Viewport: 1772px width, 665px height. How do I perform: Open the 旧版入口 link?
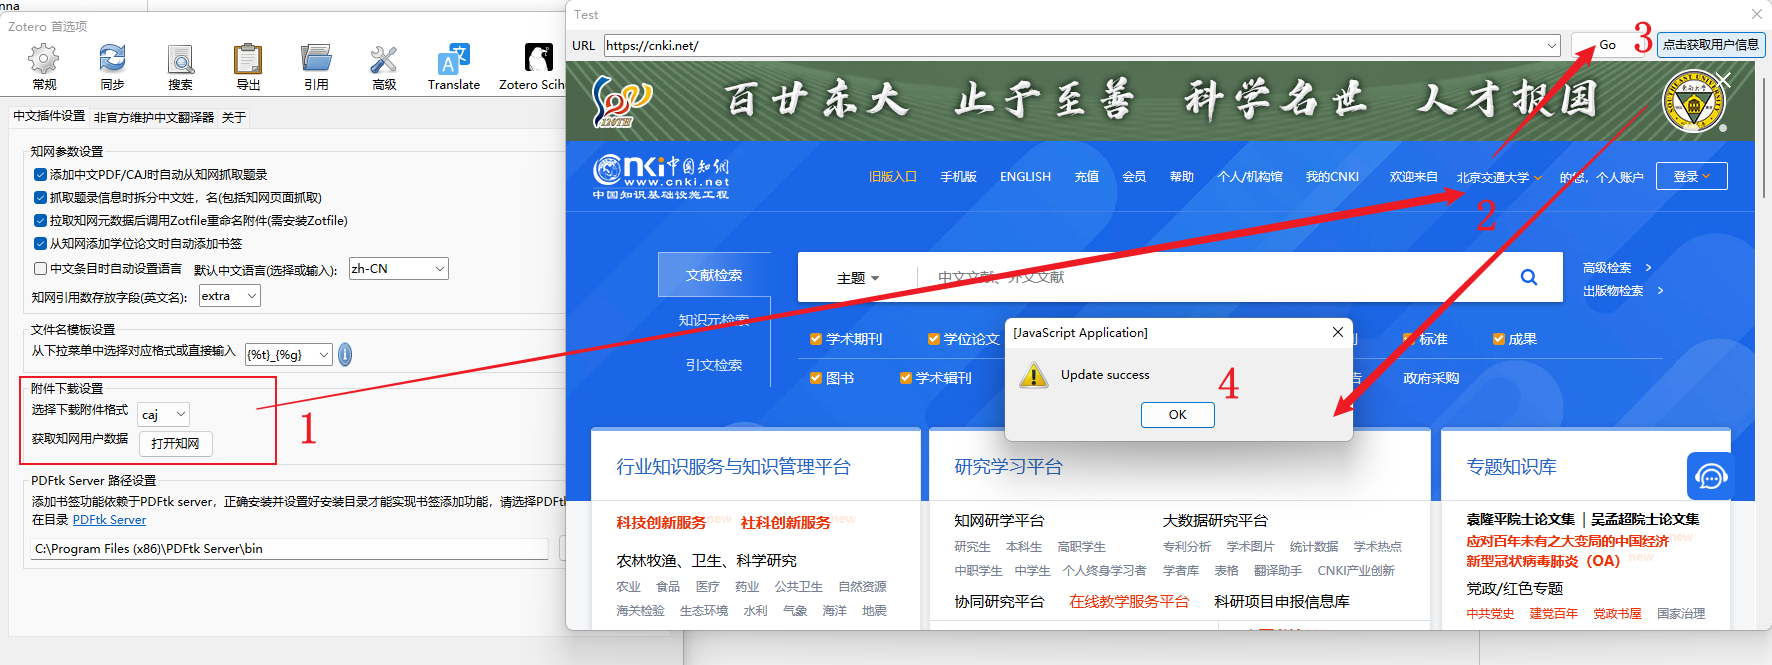(893, 177)
